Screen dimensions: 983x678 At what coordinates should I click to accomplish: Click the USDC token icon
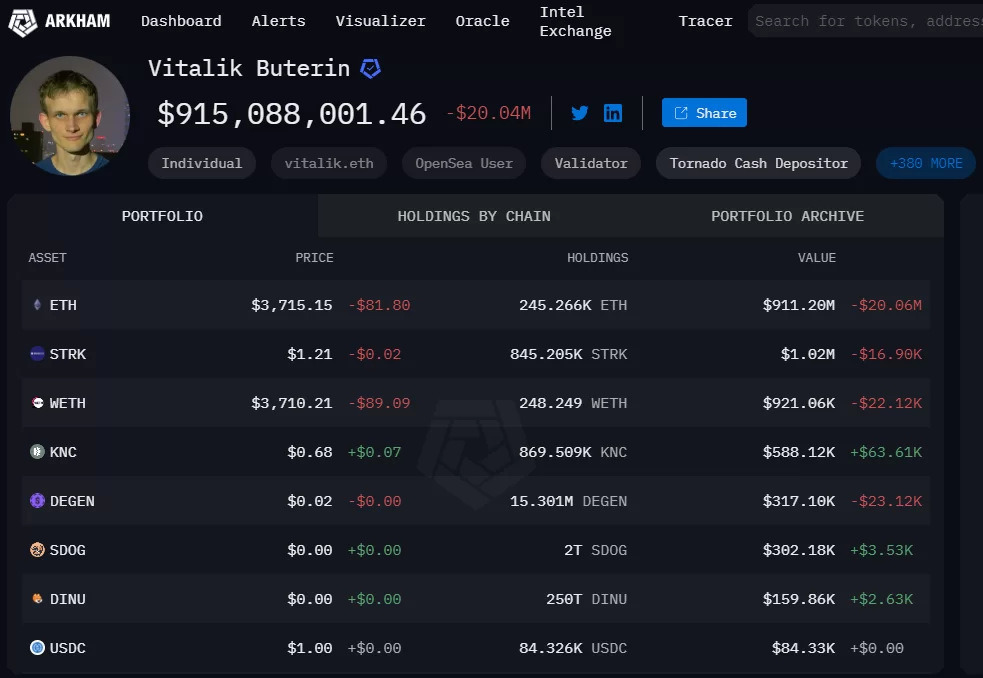(38, 648)
